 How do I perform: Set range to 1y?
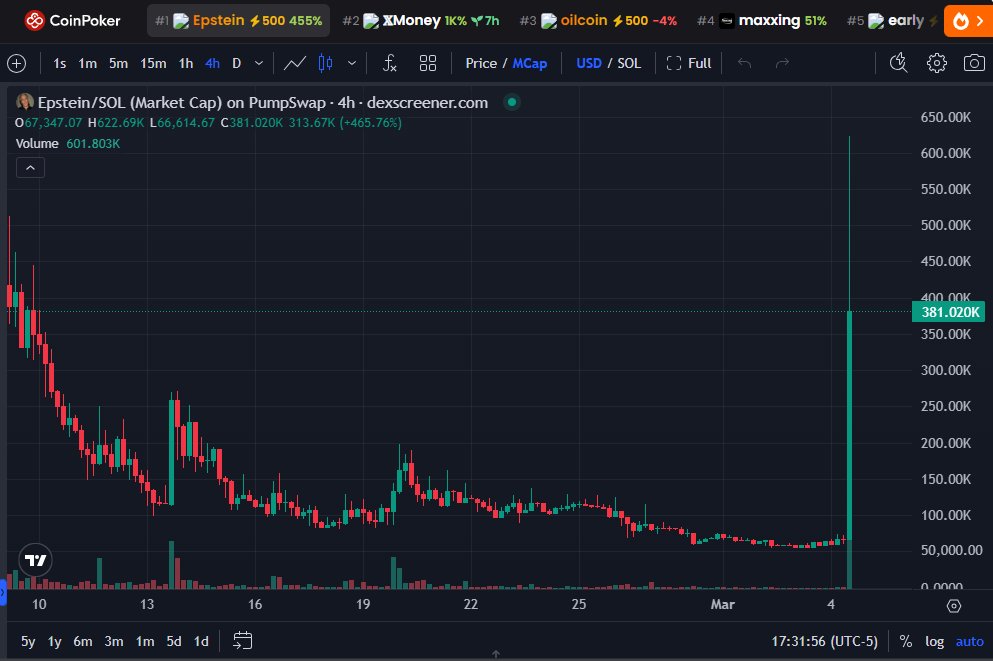click(54, 641)
